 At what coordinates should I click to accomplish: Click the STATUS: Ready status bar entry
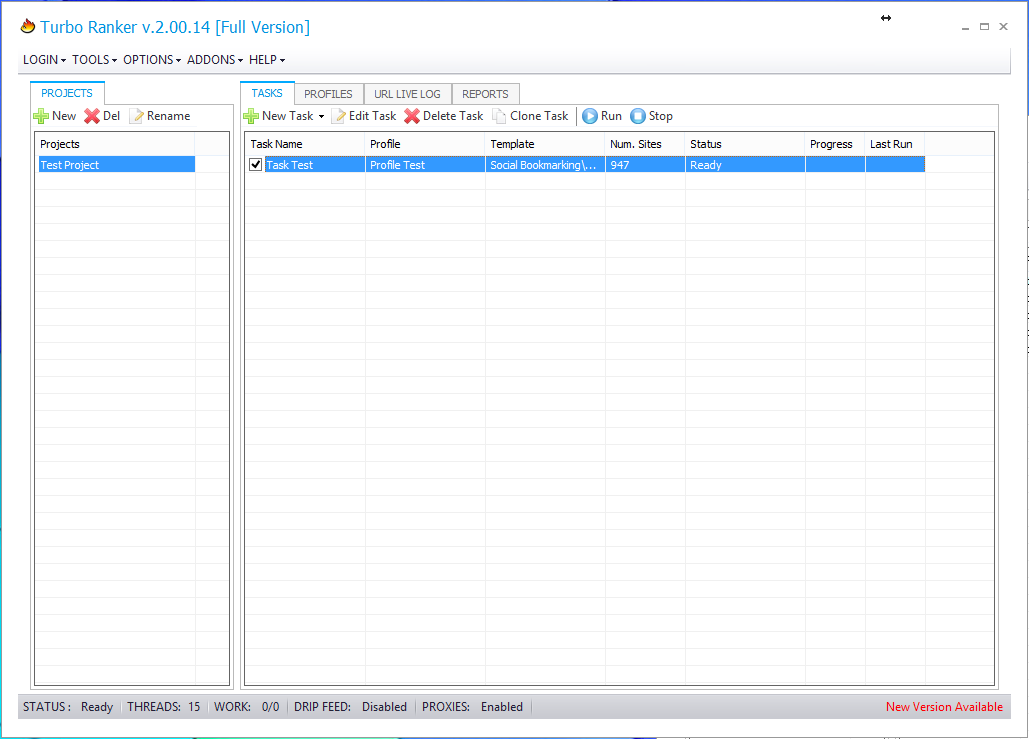tap(68, 707)
